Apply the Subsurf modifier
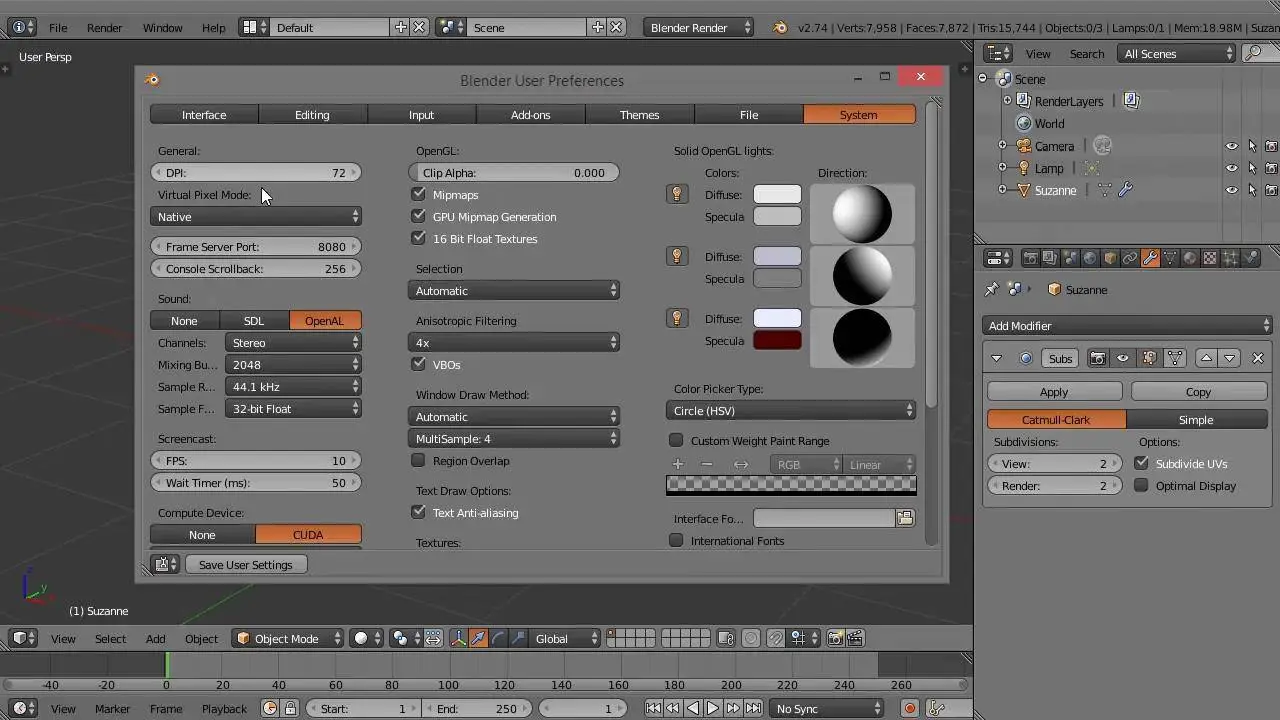 1054,392
